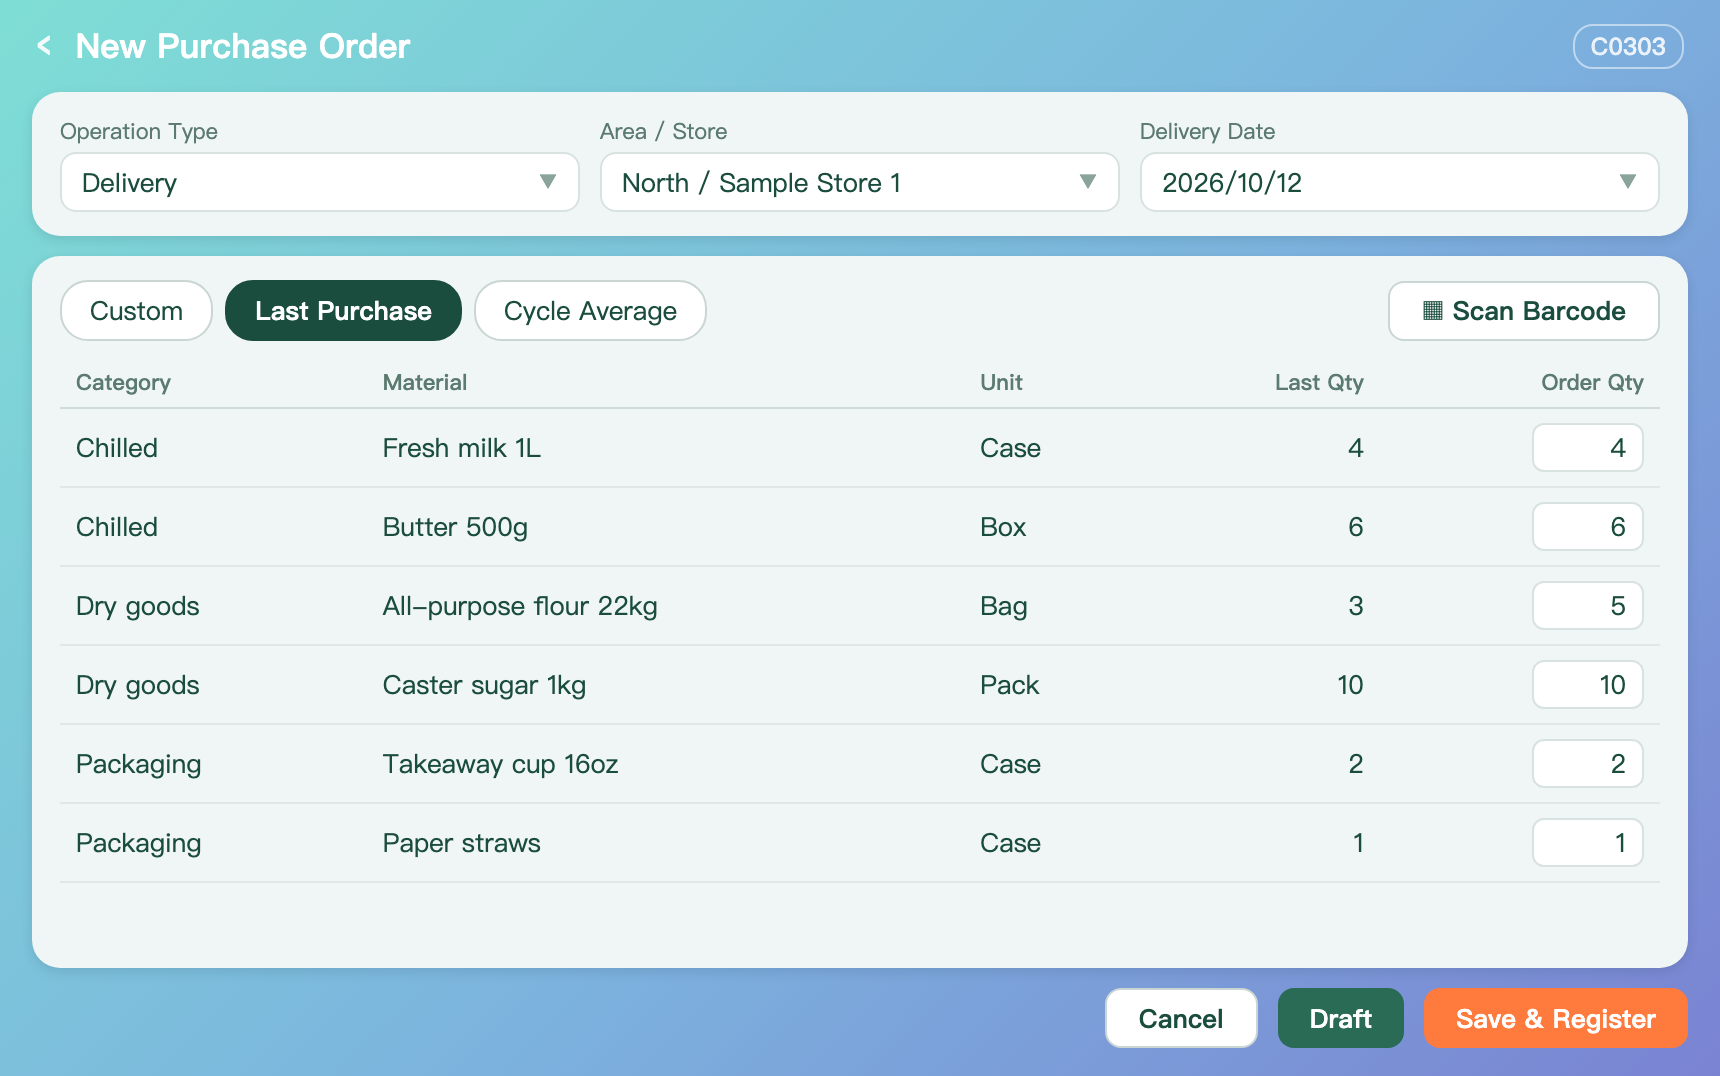Click the Material column header

425,382
